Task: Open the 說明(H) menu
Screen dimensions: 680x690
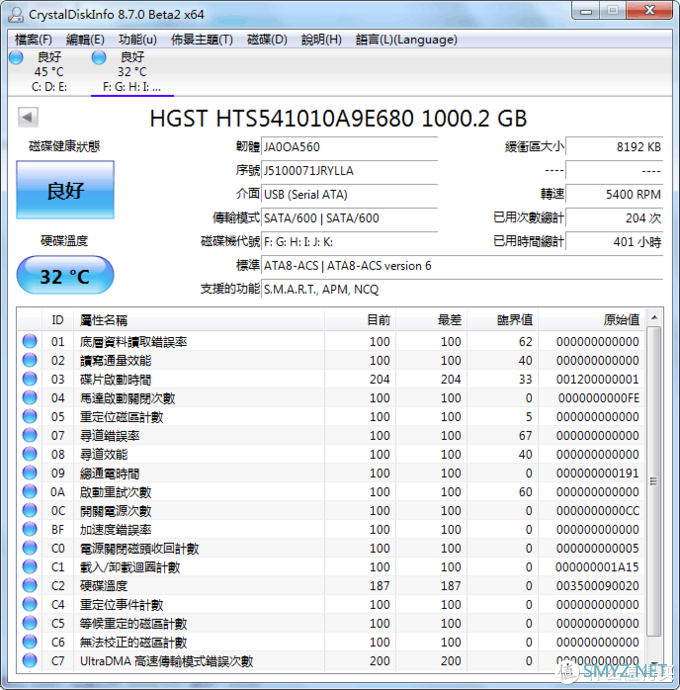Action: point(321,40)
